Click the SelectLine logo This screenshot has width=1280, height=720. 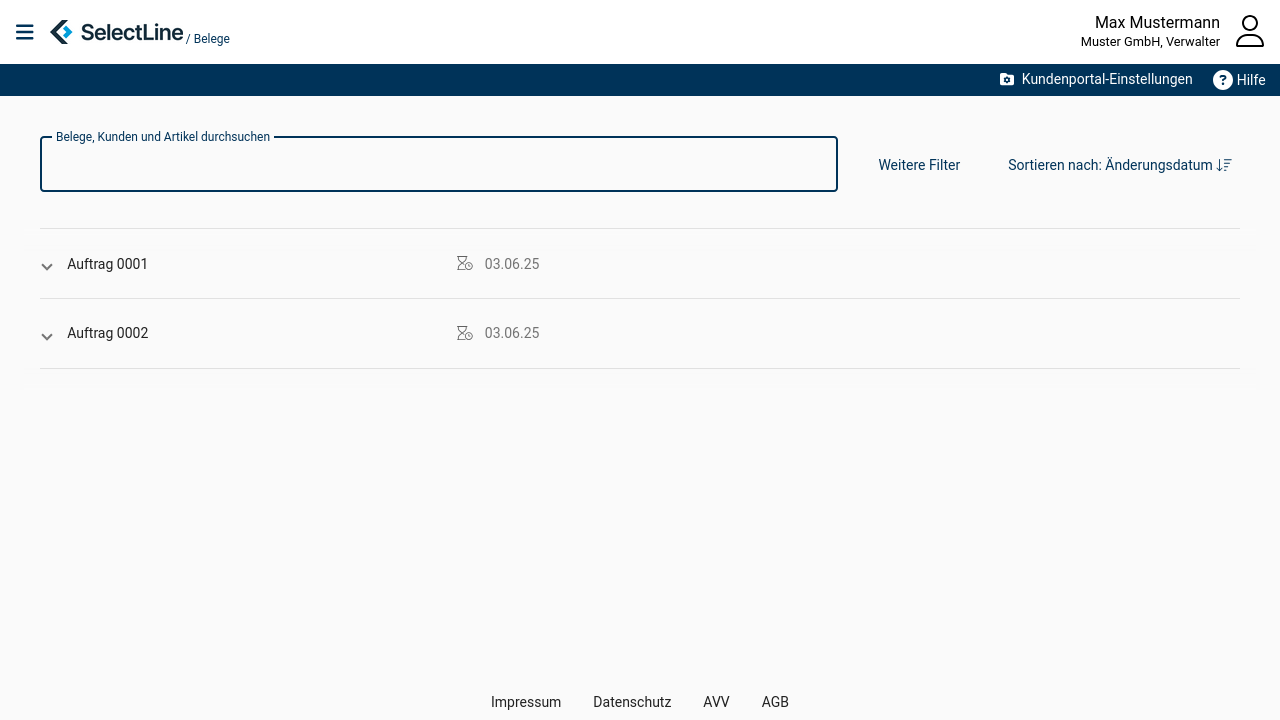116,32
